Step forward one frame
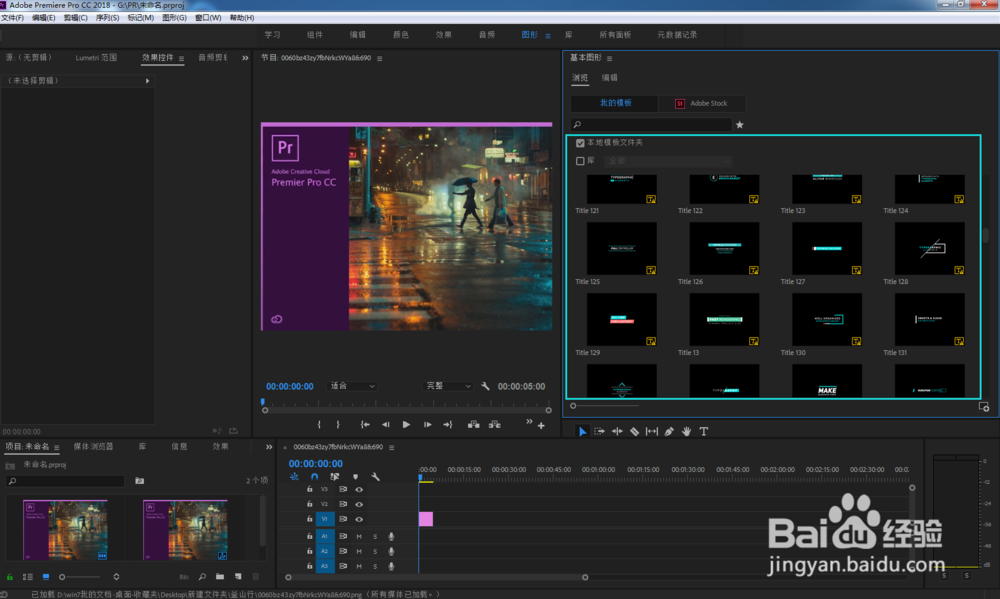 click(x=427, y=425)
